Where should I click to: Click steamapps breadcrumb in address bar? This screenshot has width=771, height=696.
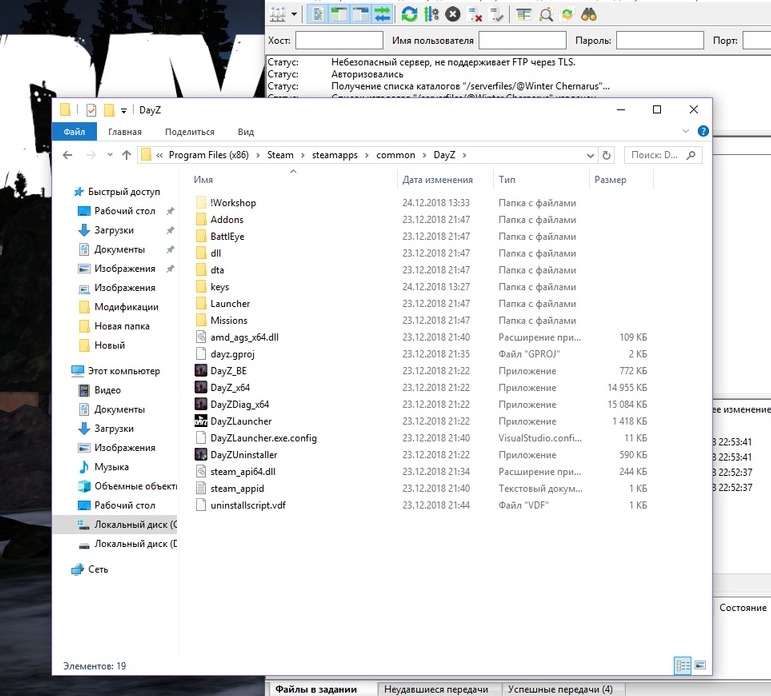tap(335, 155)
